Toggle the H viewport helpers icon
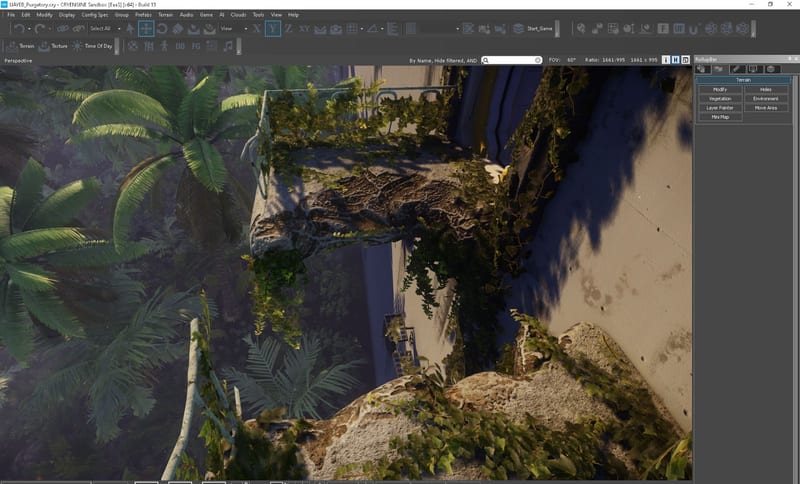Image resolution: width=800 pixels, height=484 pixels. 676,60
